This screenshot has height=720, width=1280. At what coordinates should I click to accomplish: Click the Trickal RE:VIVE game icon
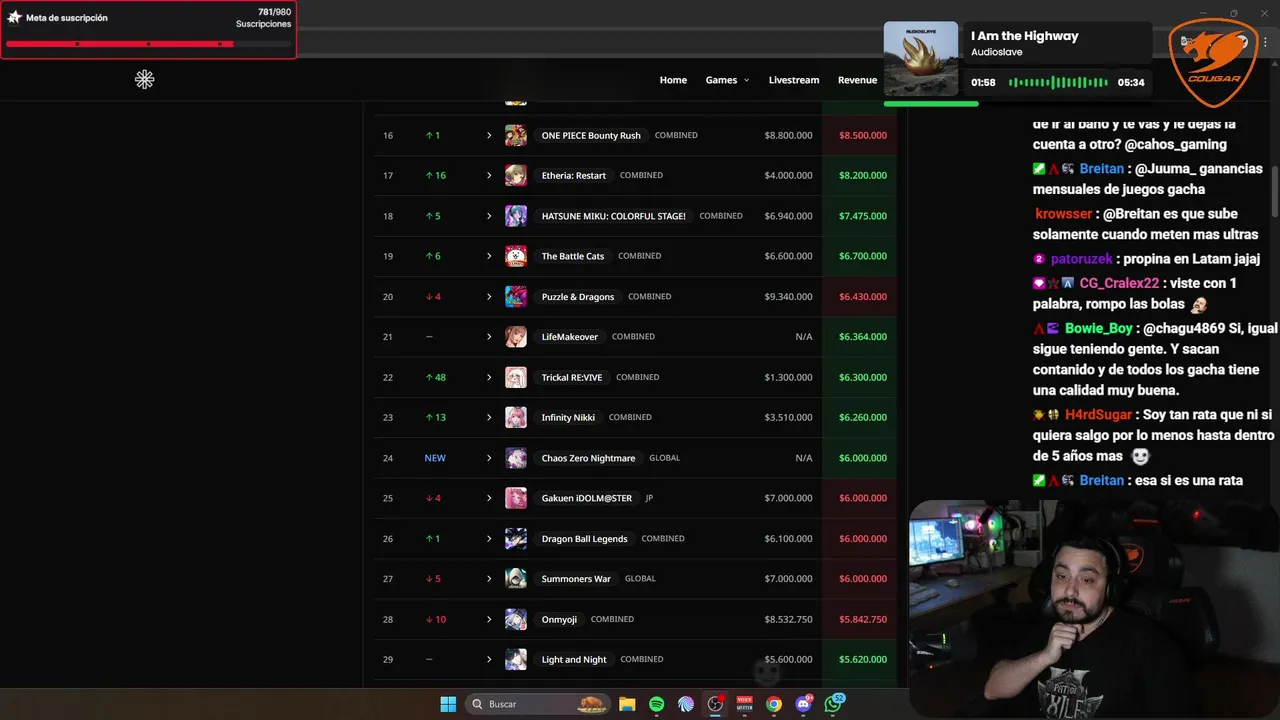[516, 377]
